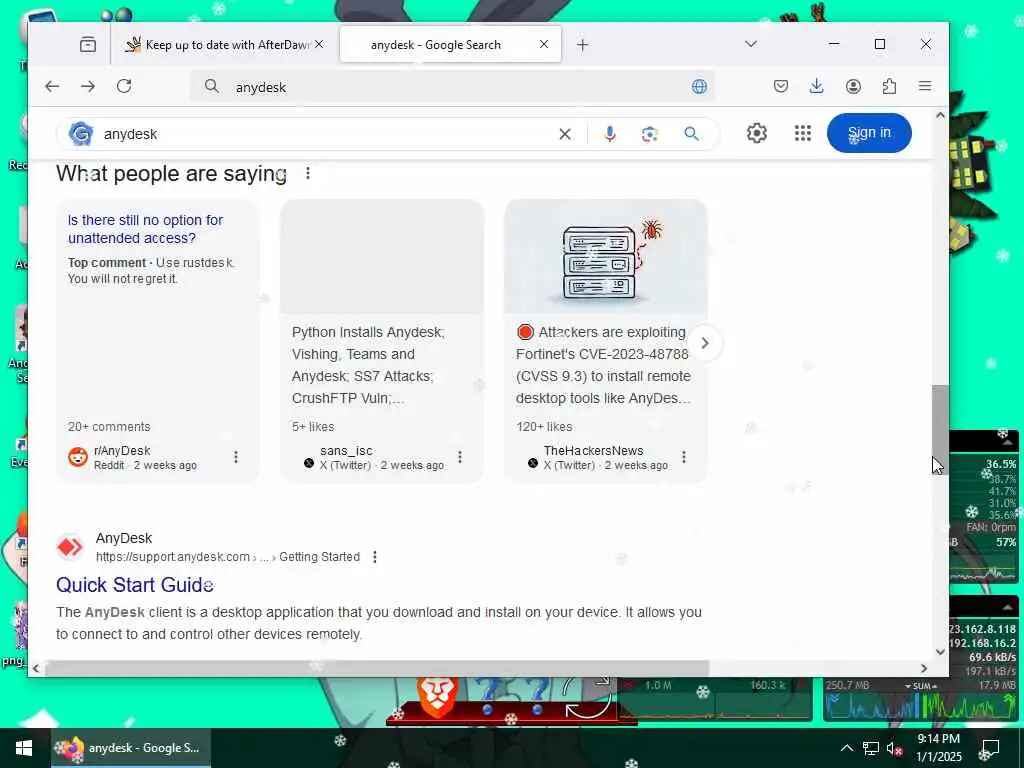
Task: Open the Quick Start Guide result
Action: (x=135, y=584)
